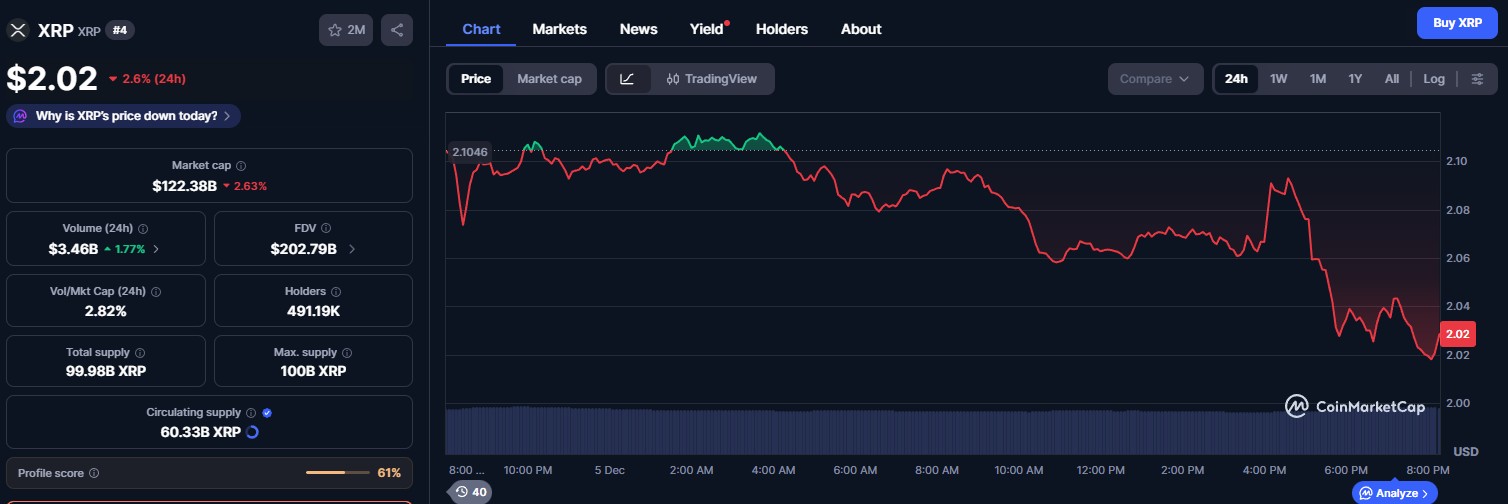Click the circulating supply progress ring
The height and width of the screenshot is (504, 1508).
coord(252,432)
